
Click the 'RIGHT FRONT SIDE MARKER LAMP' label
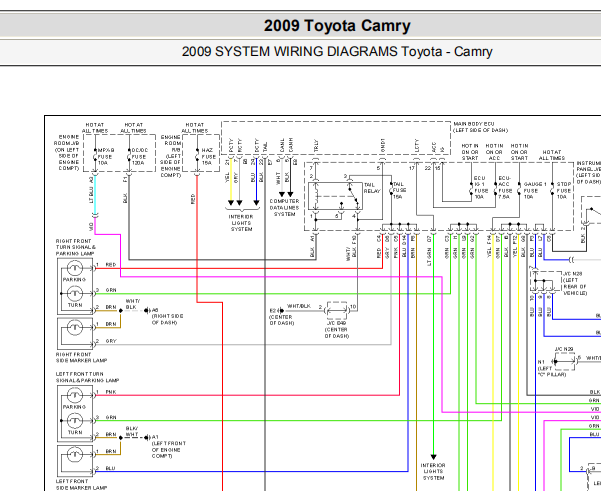coord(81,357)
